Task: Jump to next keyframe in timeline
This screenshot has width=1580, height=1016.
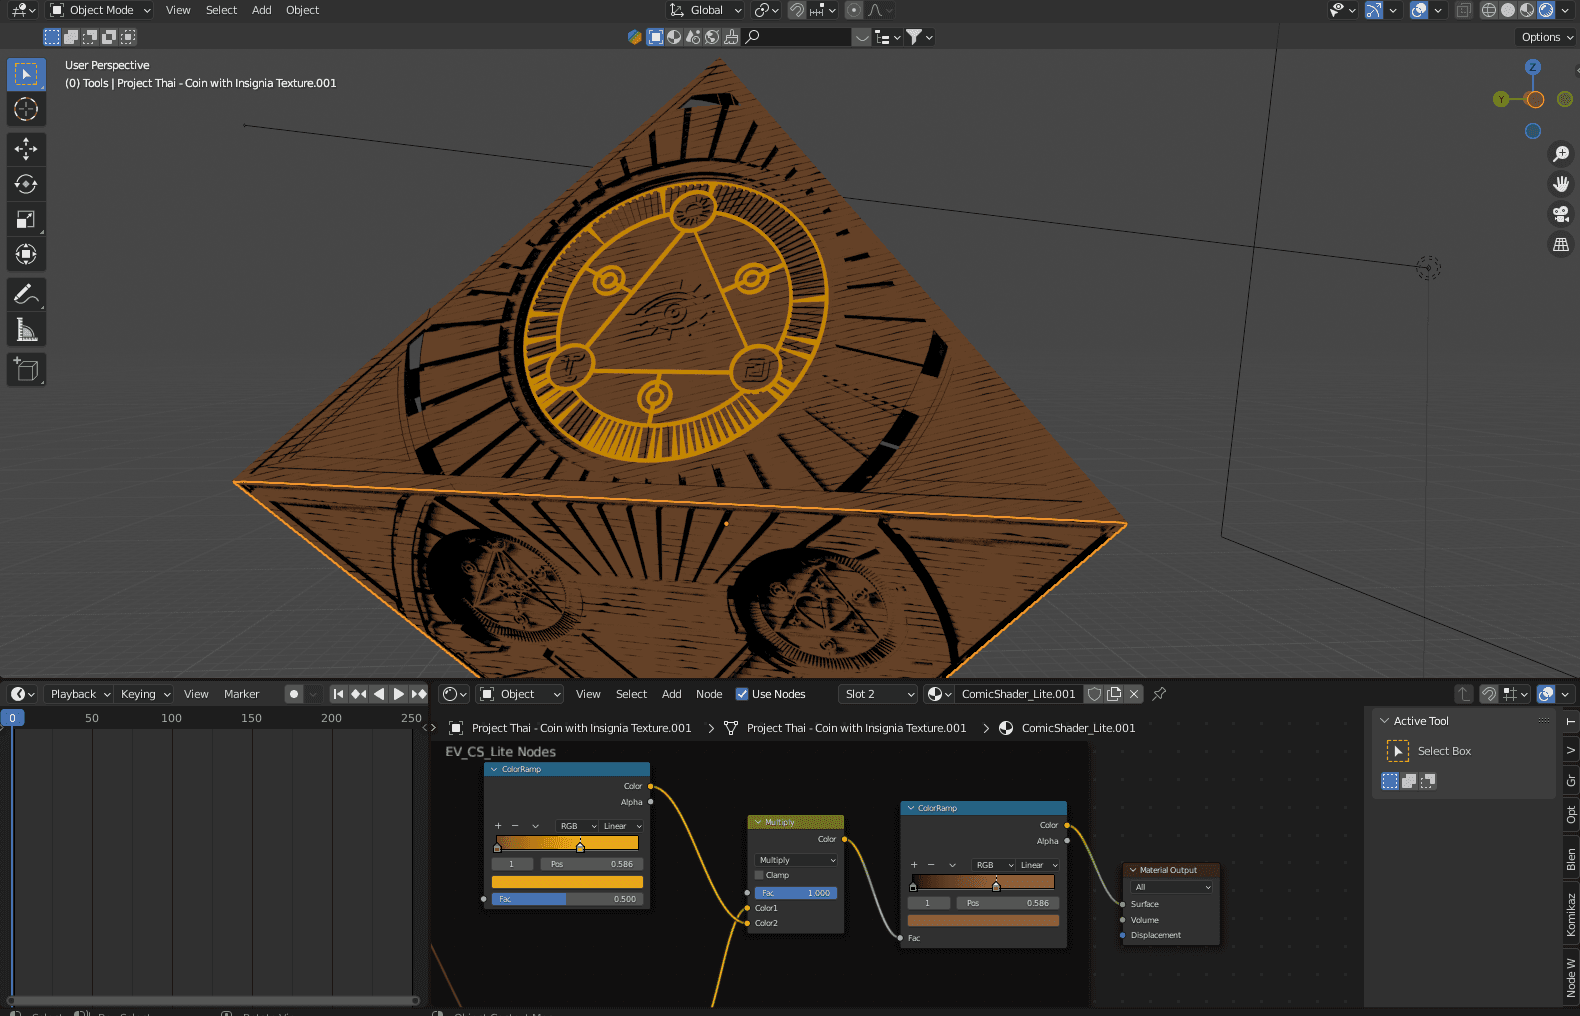Action: [418, 694]
